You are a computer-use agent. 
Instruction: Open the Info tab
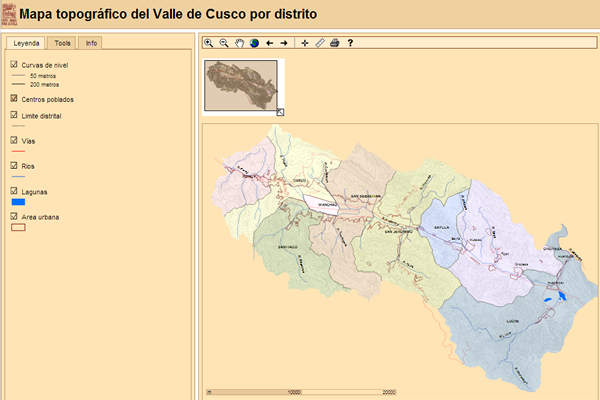[91, 43]
